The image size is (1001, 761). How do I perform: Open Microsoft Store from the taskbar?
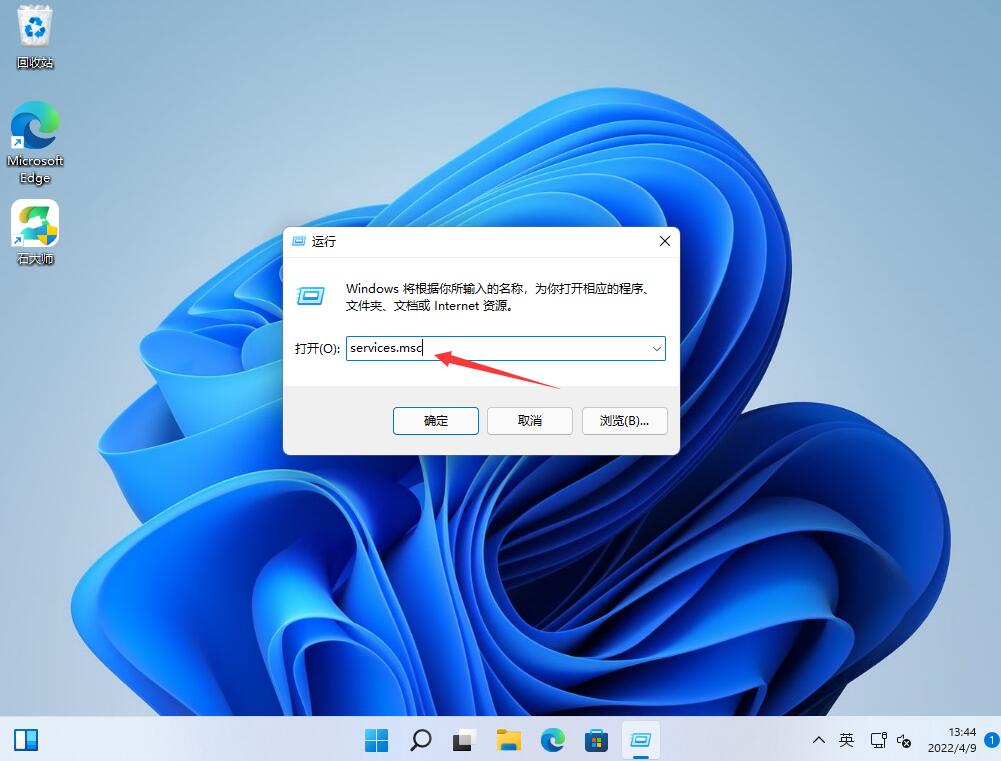click(596, 740)
